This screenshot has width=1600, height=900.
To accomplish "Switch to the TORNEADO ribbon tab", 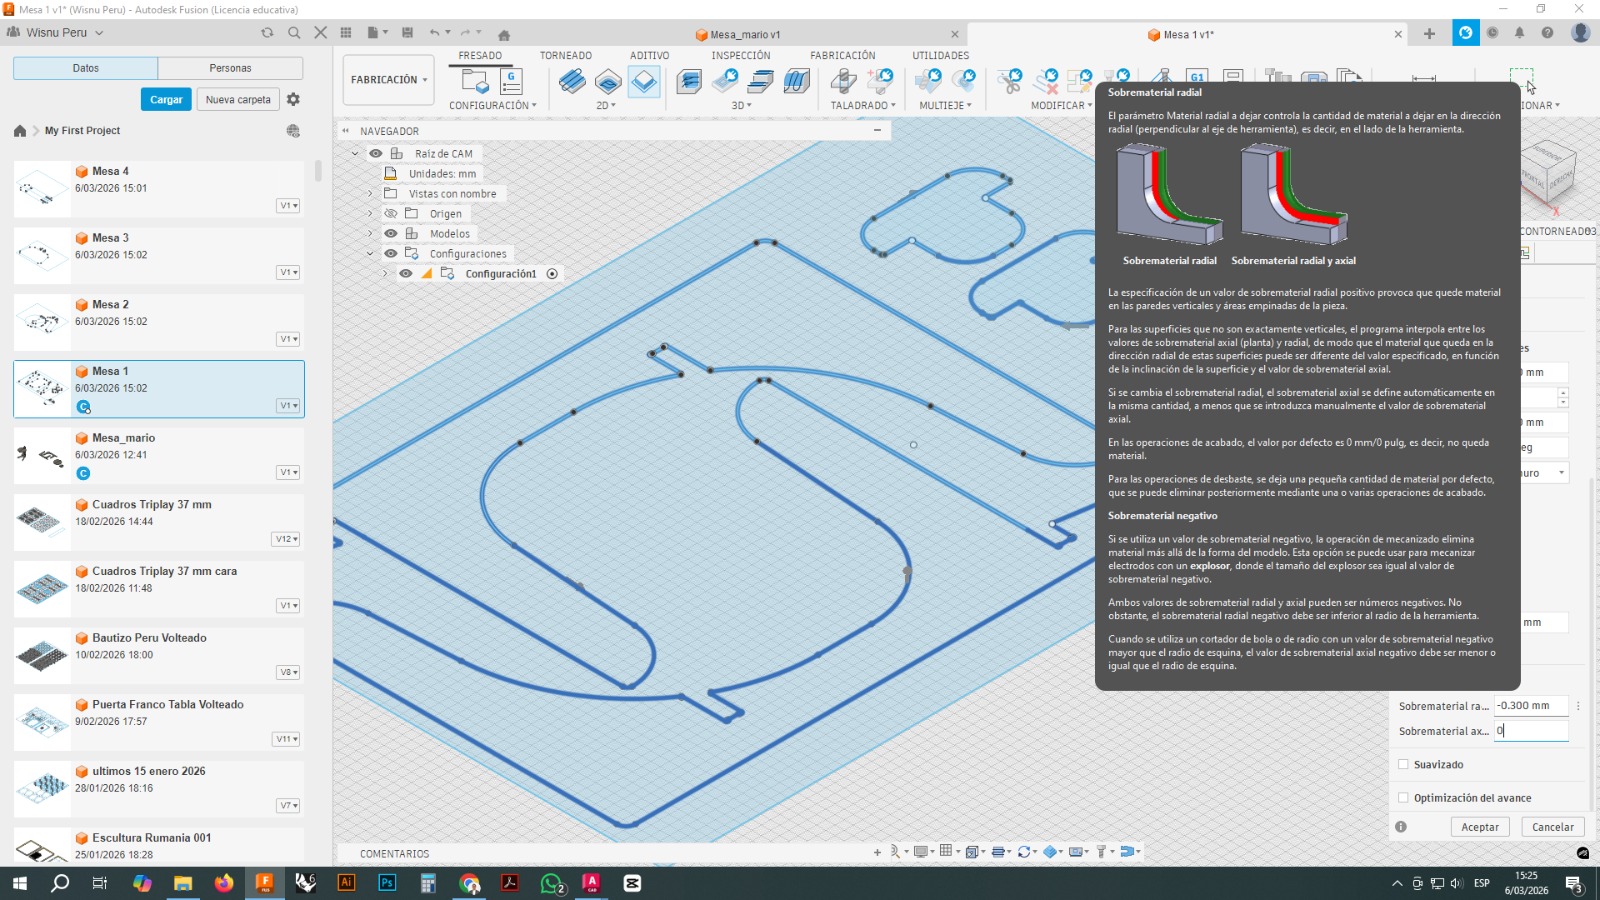I will [x=565, y=55].
